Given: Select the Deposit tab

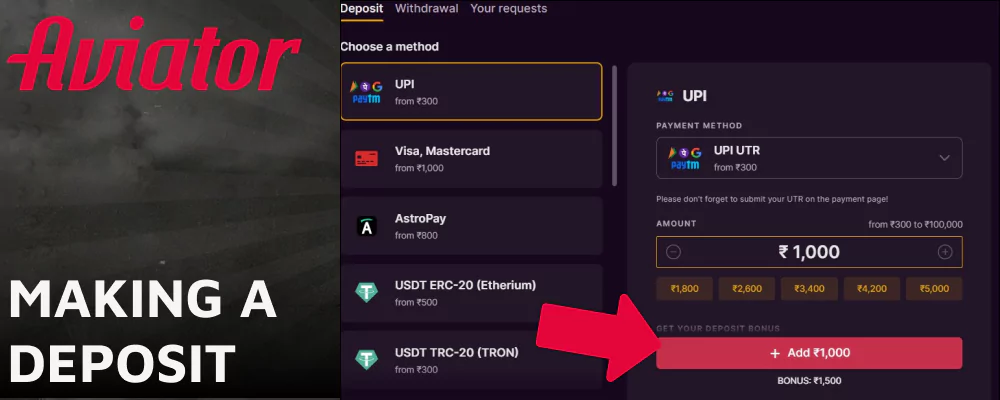Looking at the screenshot, I should coord(362,9).
